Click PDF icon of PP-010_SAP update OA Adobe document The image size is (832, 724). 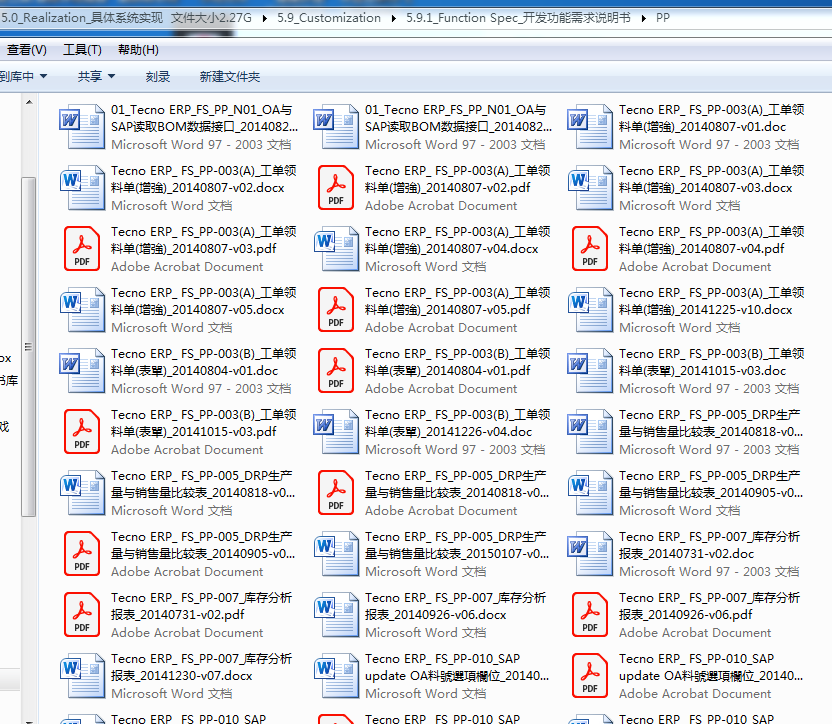point(590,676)
